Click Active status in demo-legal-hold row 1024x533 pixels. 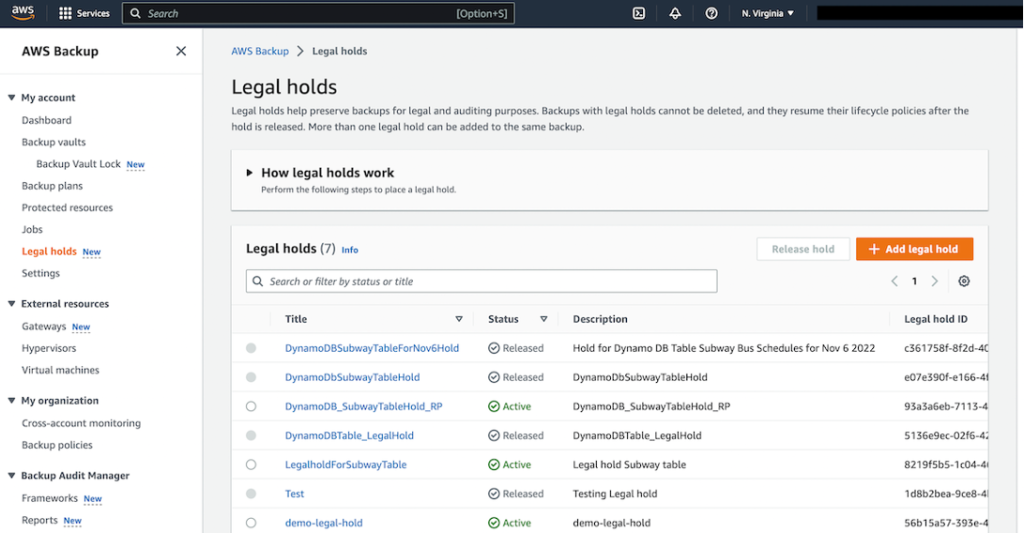coord(509,523)
